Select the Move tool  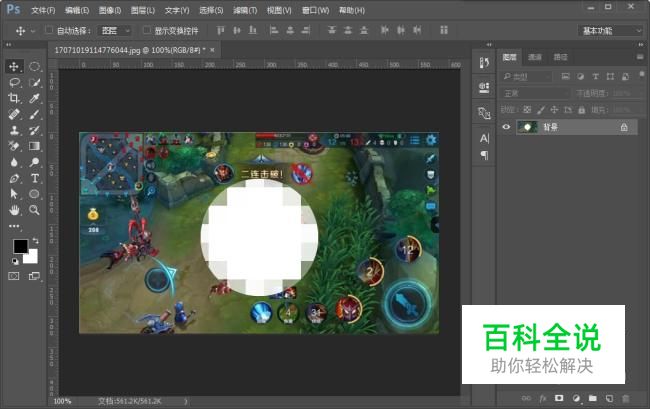(x=14, y=66)
